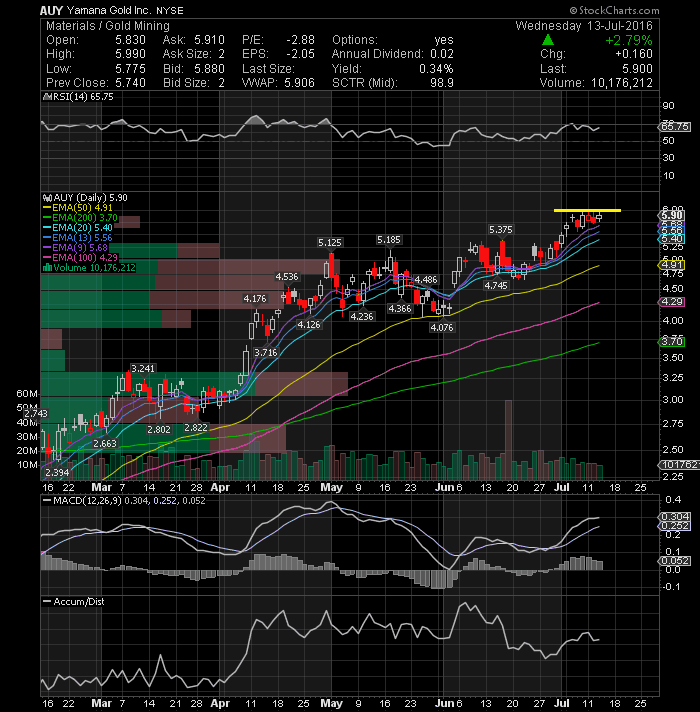700x712 pixels.
Task: Click the May label under the price chart
Action: 331,487
